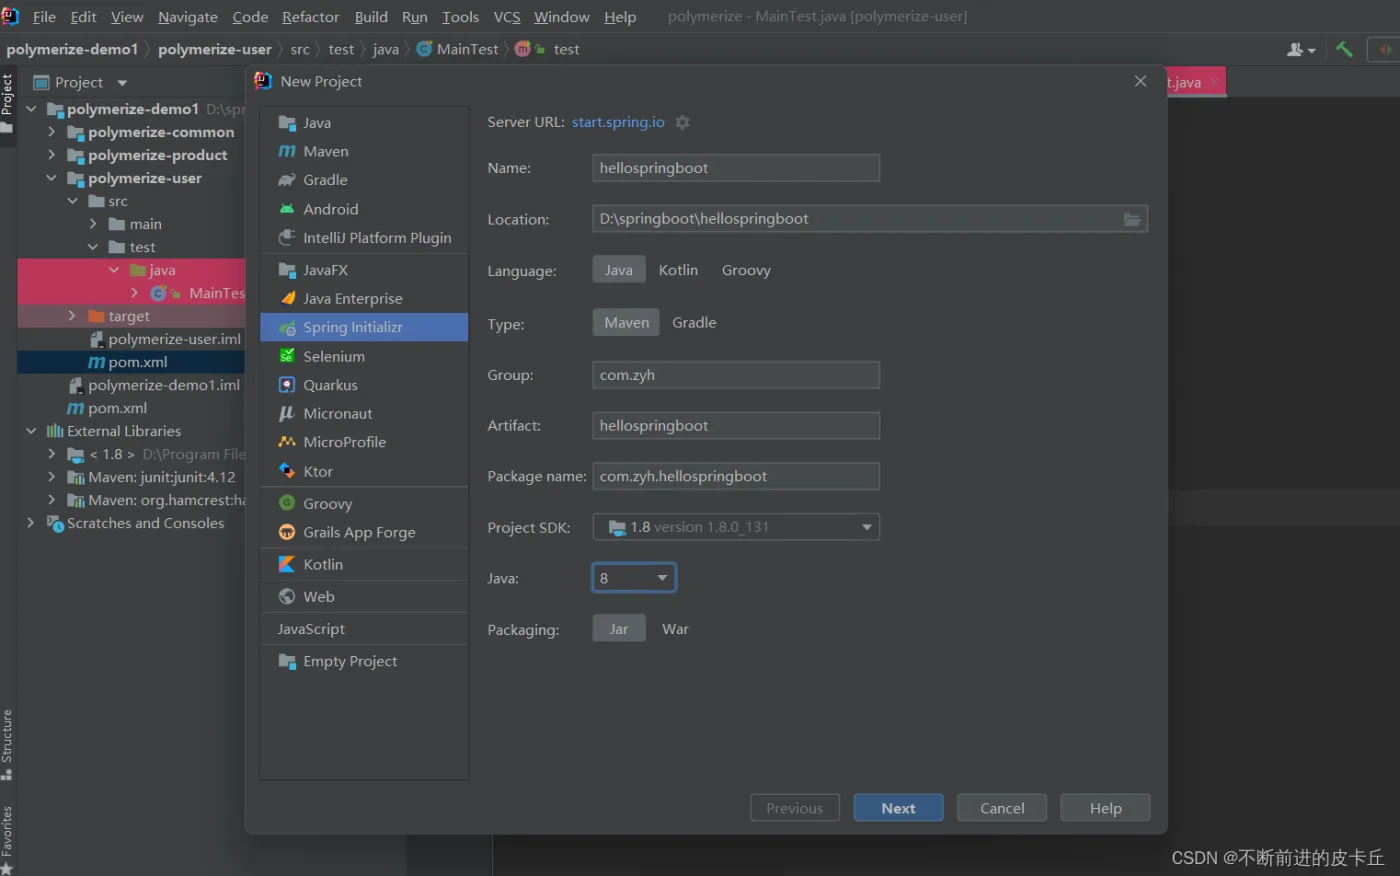
Task: Select Grails App Forge icon
Action: click(x=287, y=532)
